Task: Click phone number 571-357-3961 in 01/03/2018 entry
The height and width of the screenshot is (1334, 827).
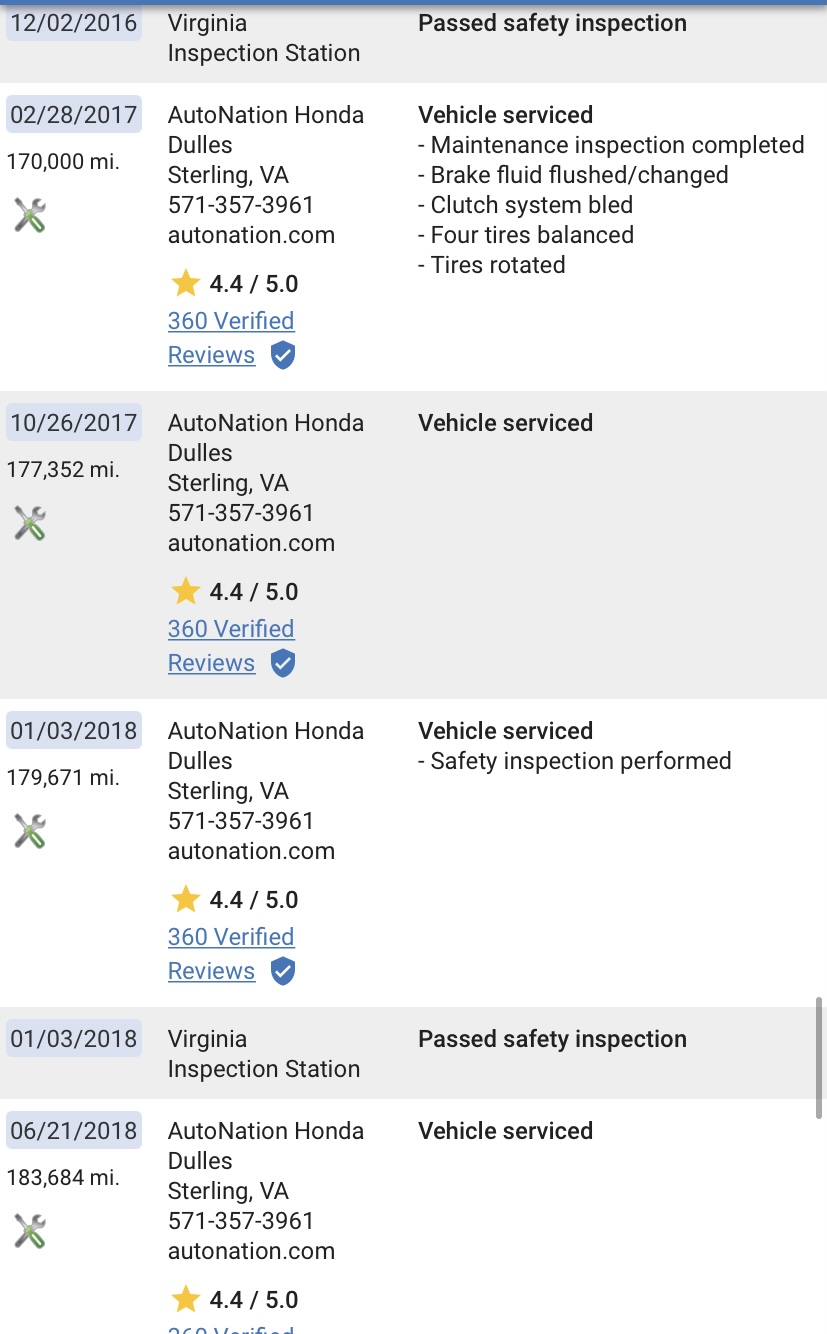Action: tap(241, 821)
